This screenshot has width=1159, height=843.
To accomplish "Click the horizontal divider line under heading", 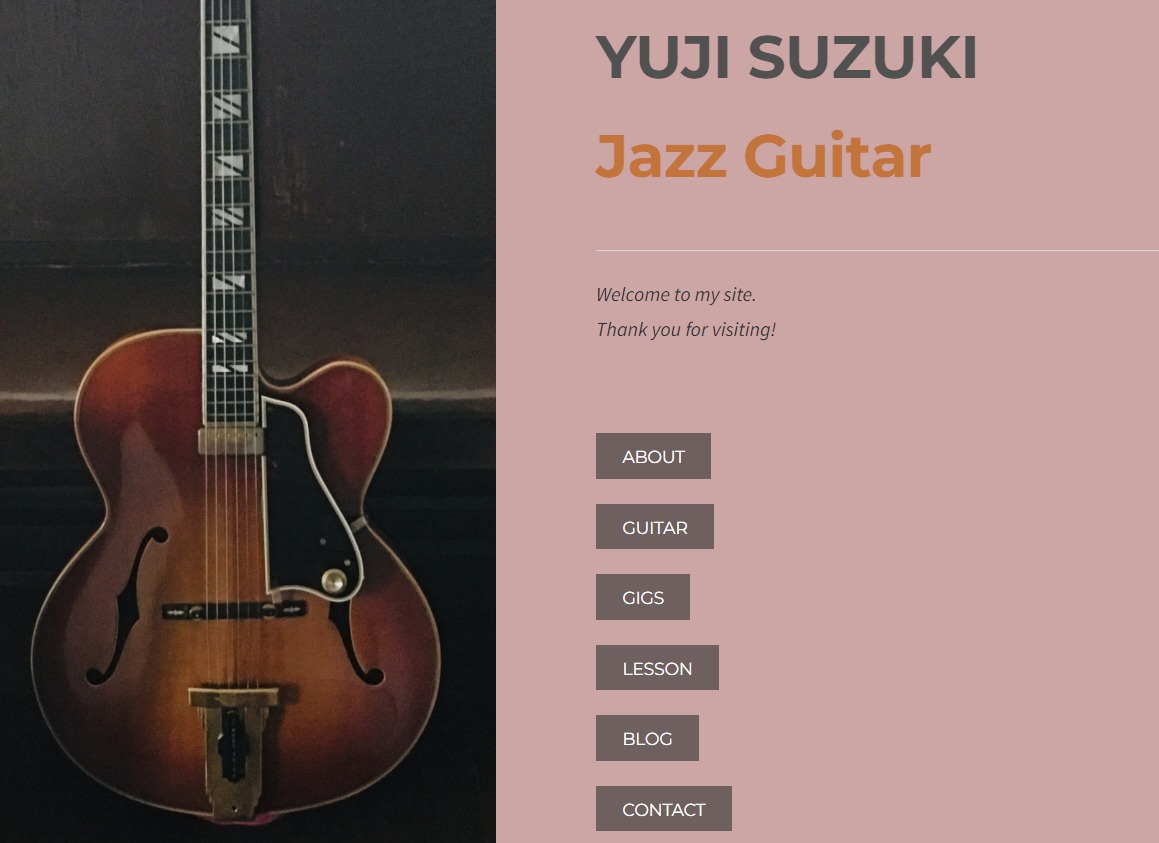I will point(877,251).
